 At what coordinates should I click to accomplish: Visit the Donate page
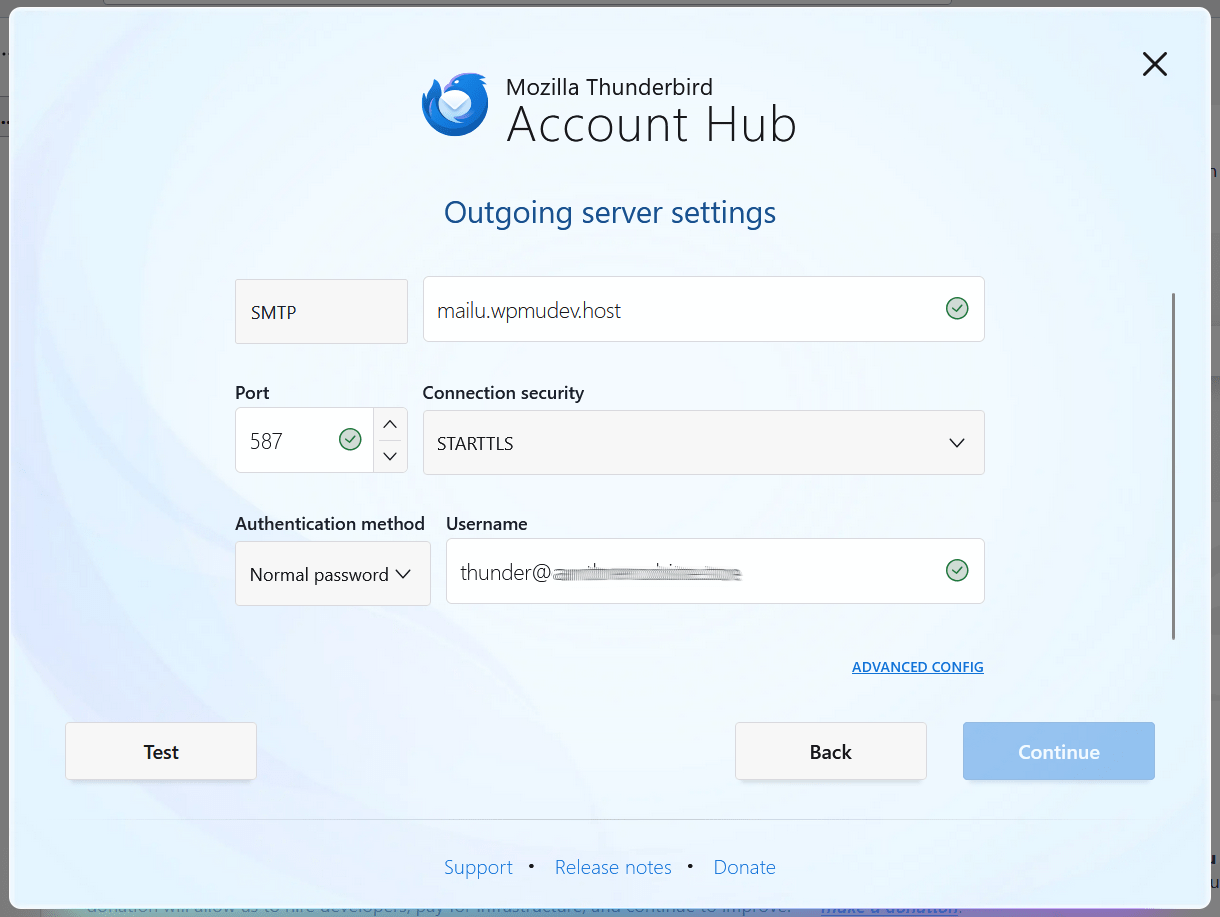[744, 867]
